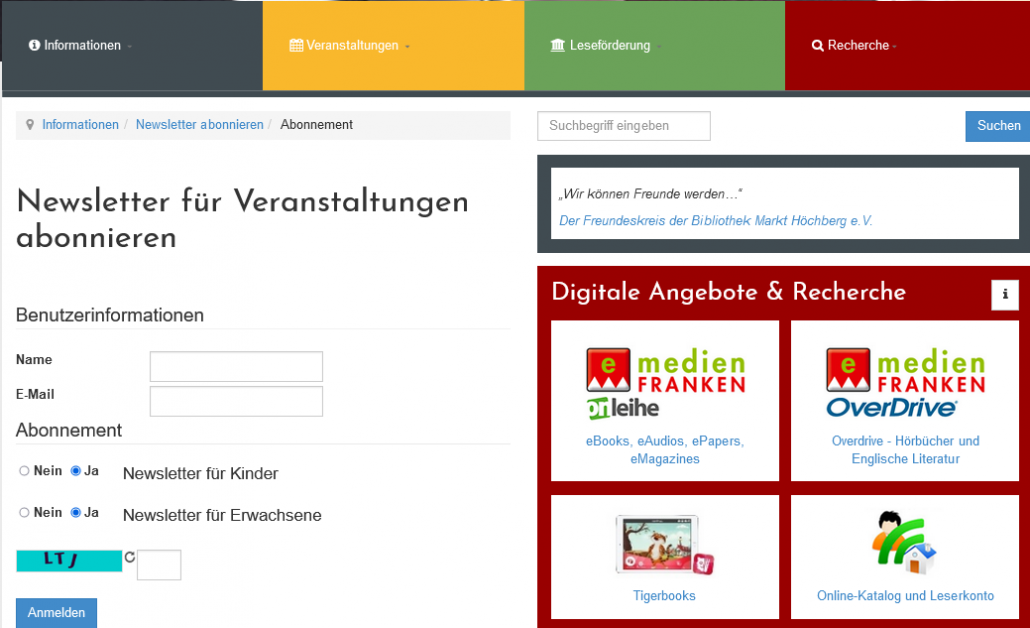Open the Leseförderung dropdown menu
This screenshot has height=628, width=1030.
click(607, 46)
